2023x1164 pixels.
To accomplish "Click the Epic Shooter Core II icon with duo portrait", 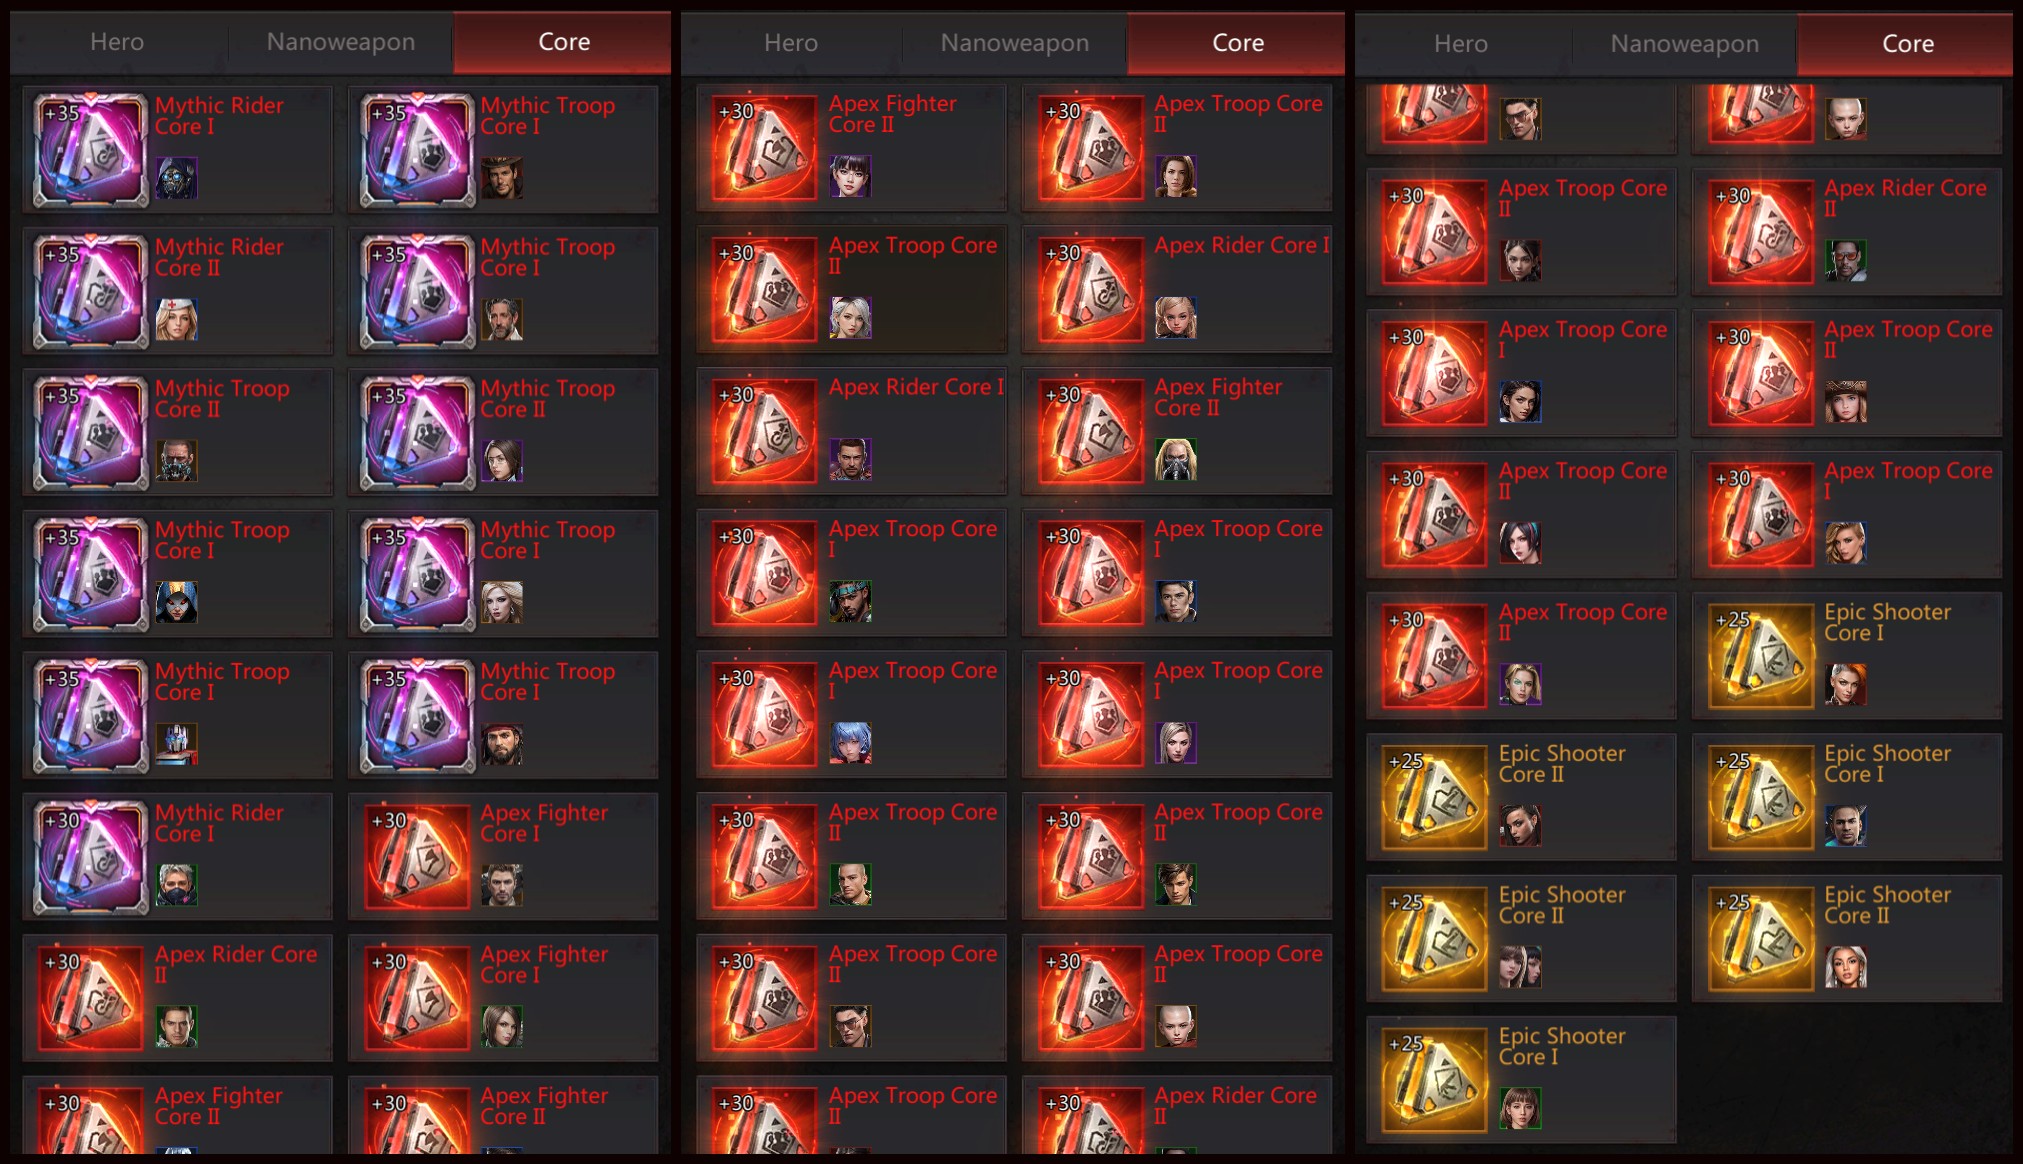I will (1435, 939).
